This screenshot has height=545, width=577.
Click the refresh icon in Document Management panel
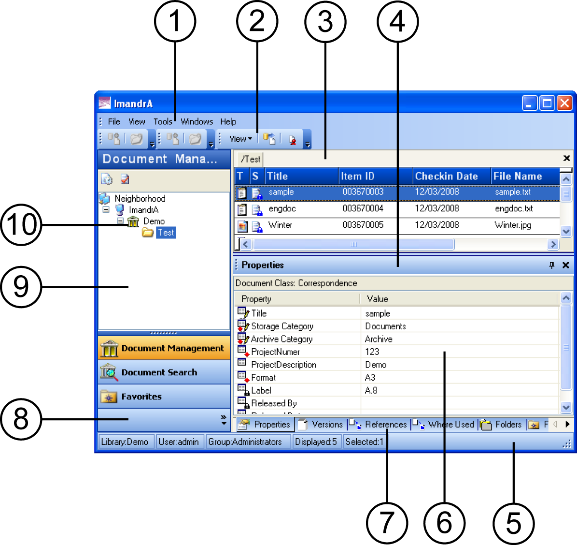pyautogui.click(x=107, y=179)
